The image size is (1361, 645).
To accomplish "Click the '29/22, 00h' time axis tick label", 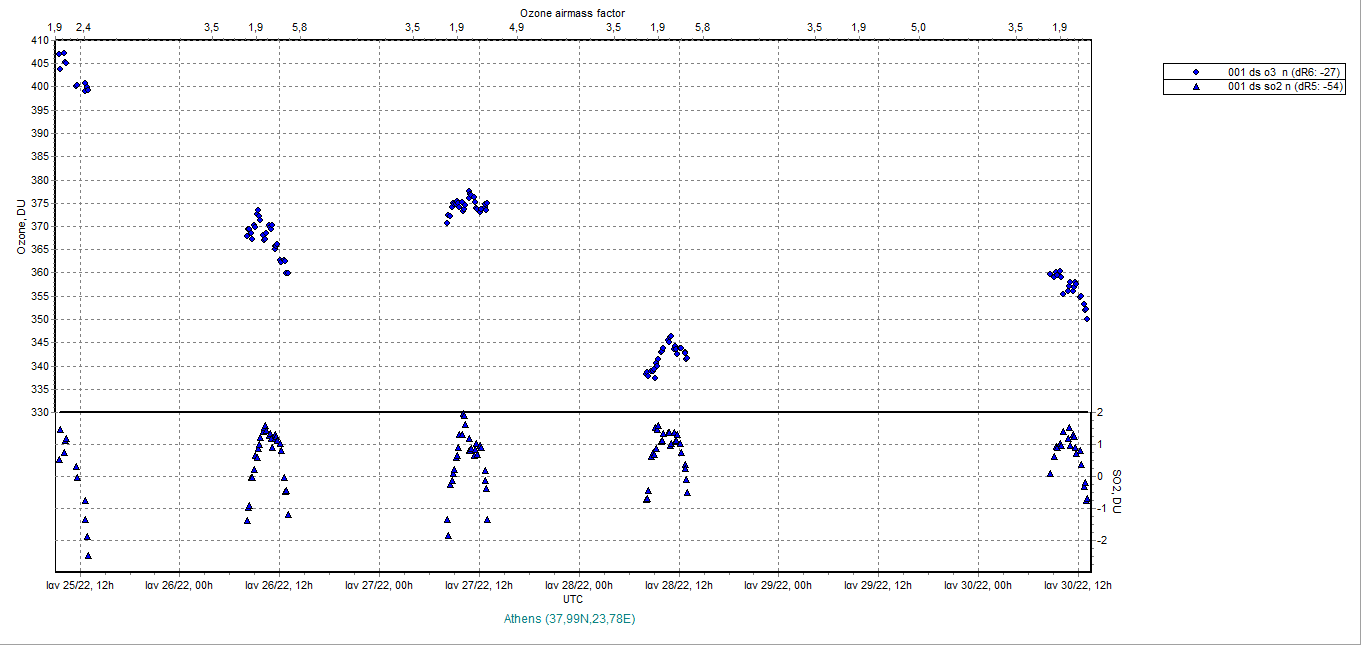I will (x=779, y=586).
